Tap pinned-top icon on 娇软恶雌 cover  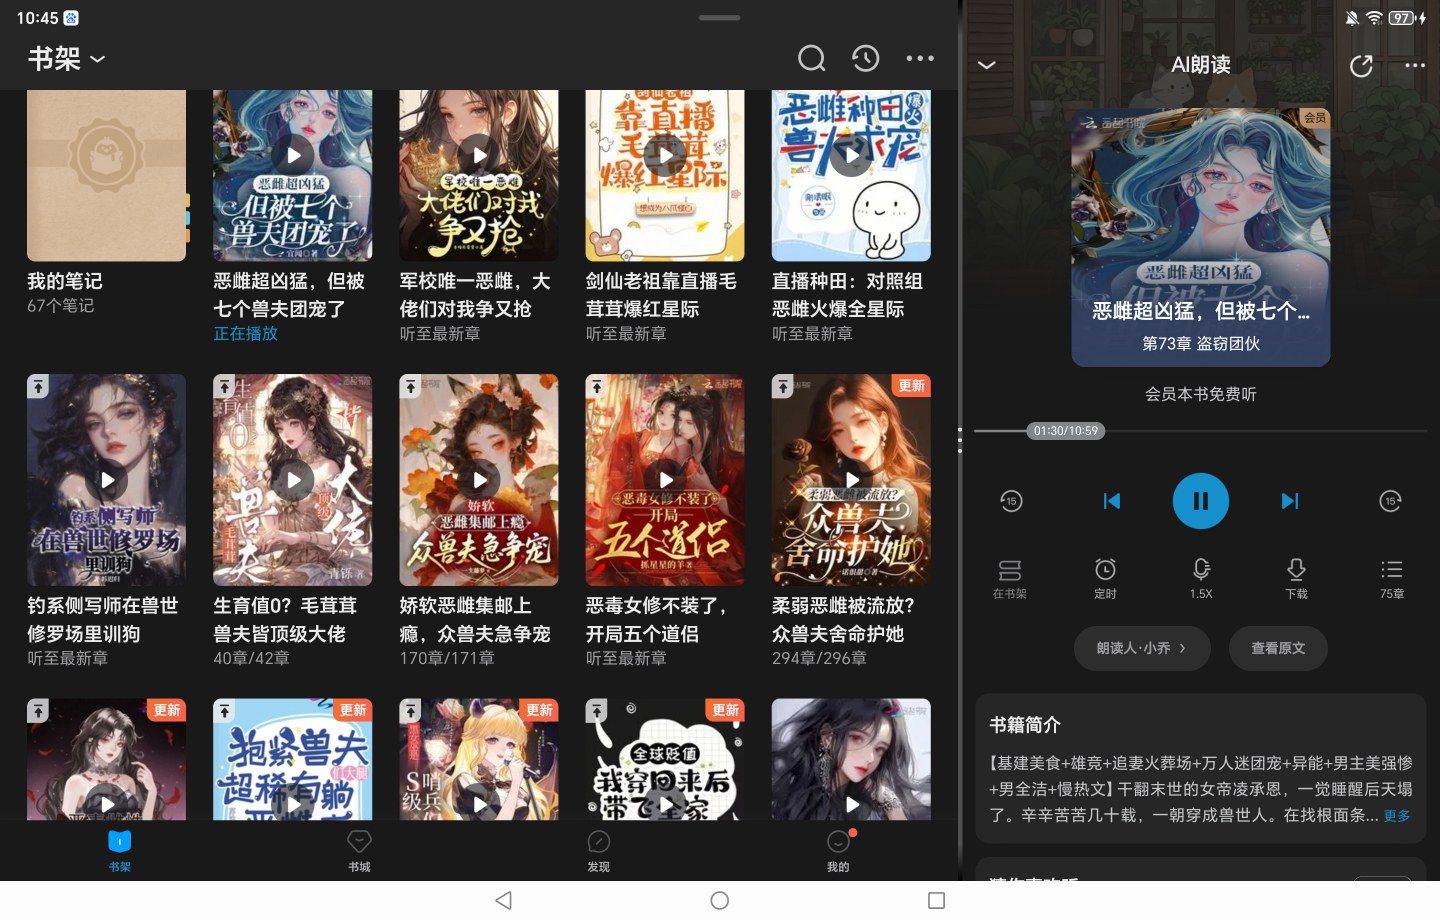point(410,386)
